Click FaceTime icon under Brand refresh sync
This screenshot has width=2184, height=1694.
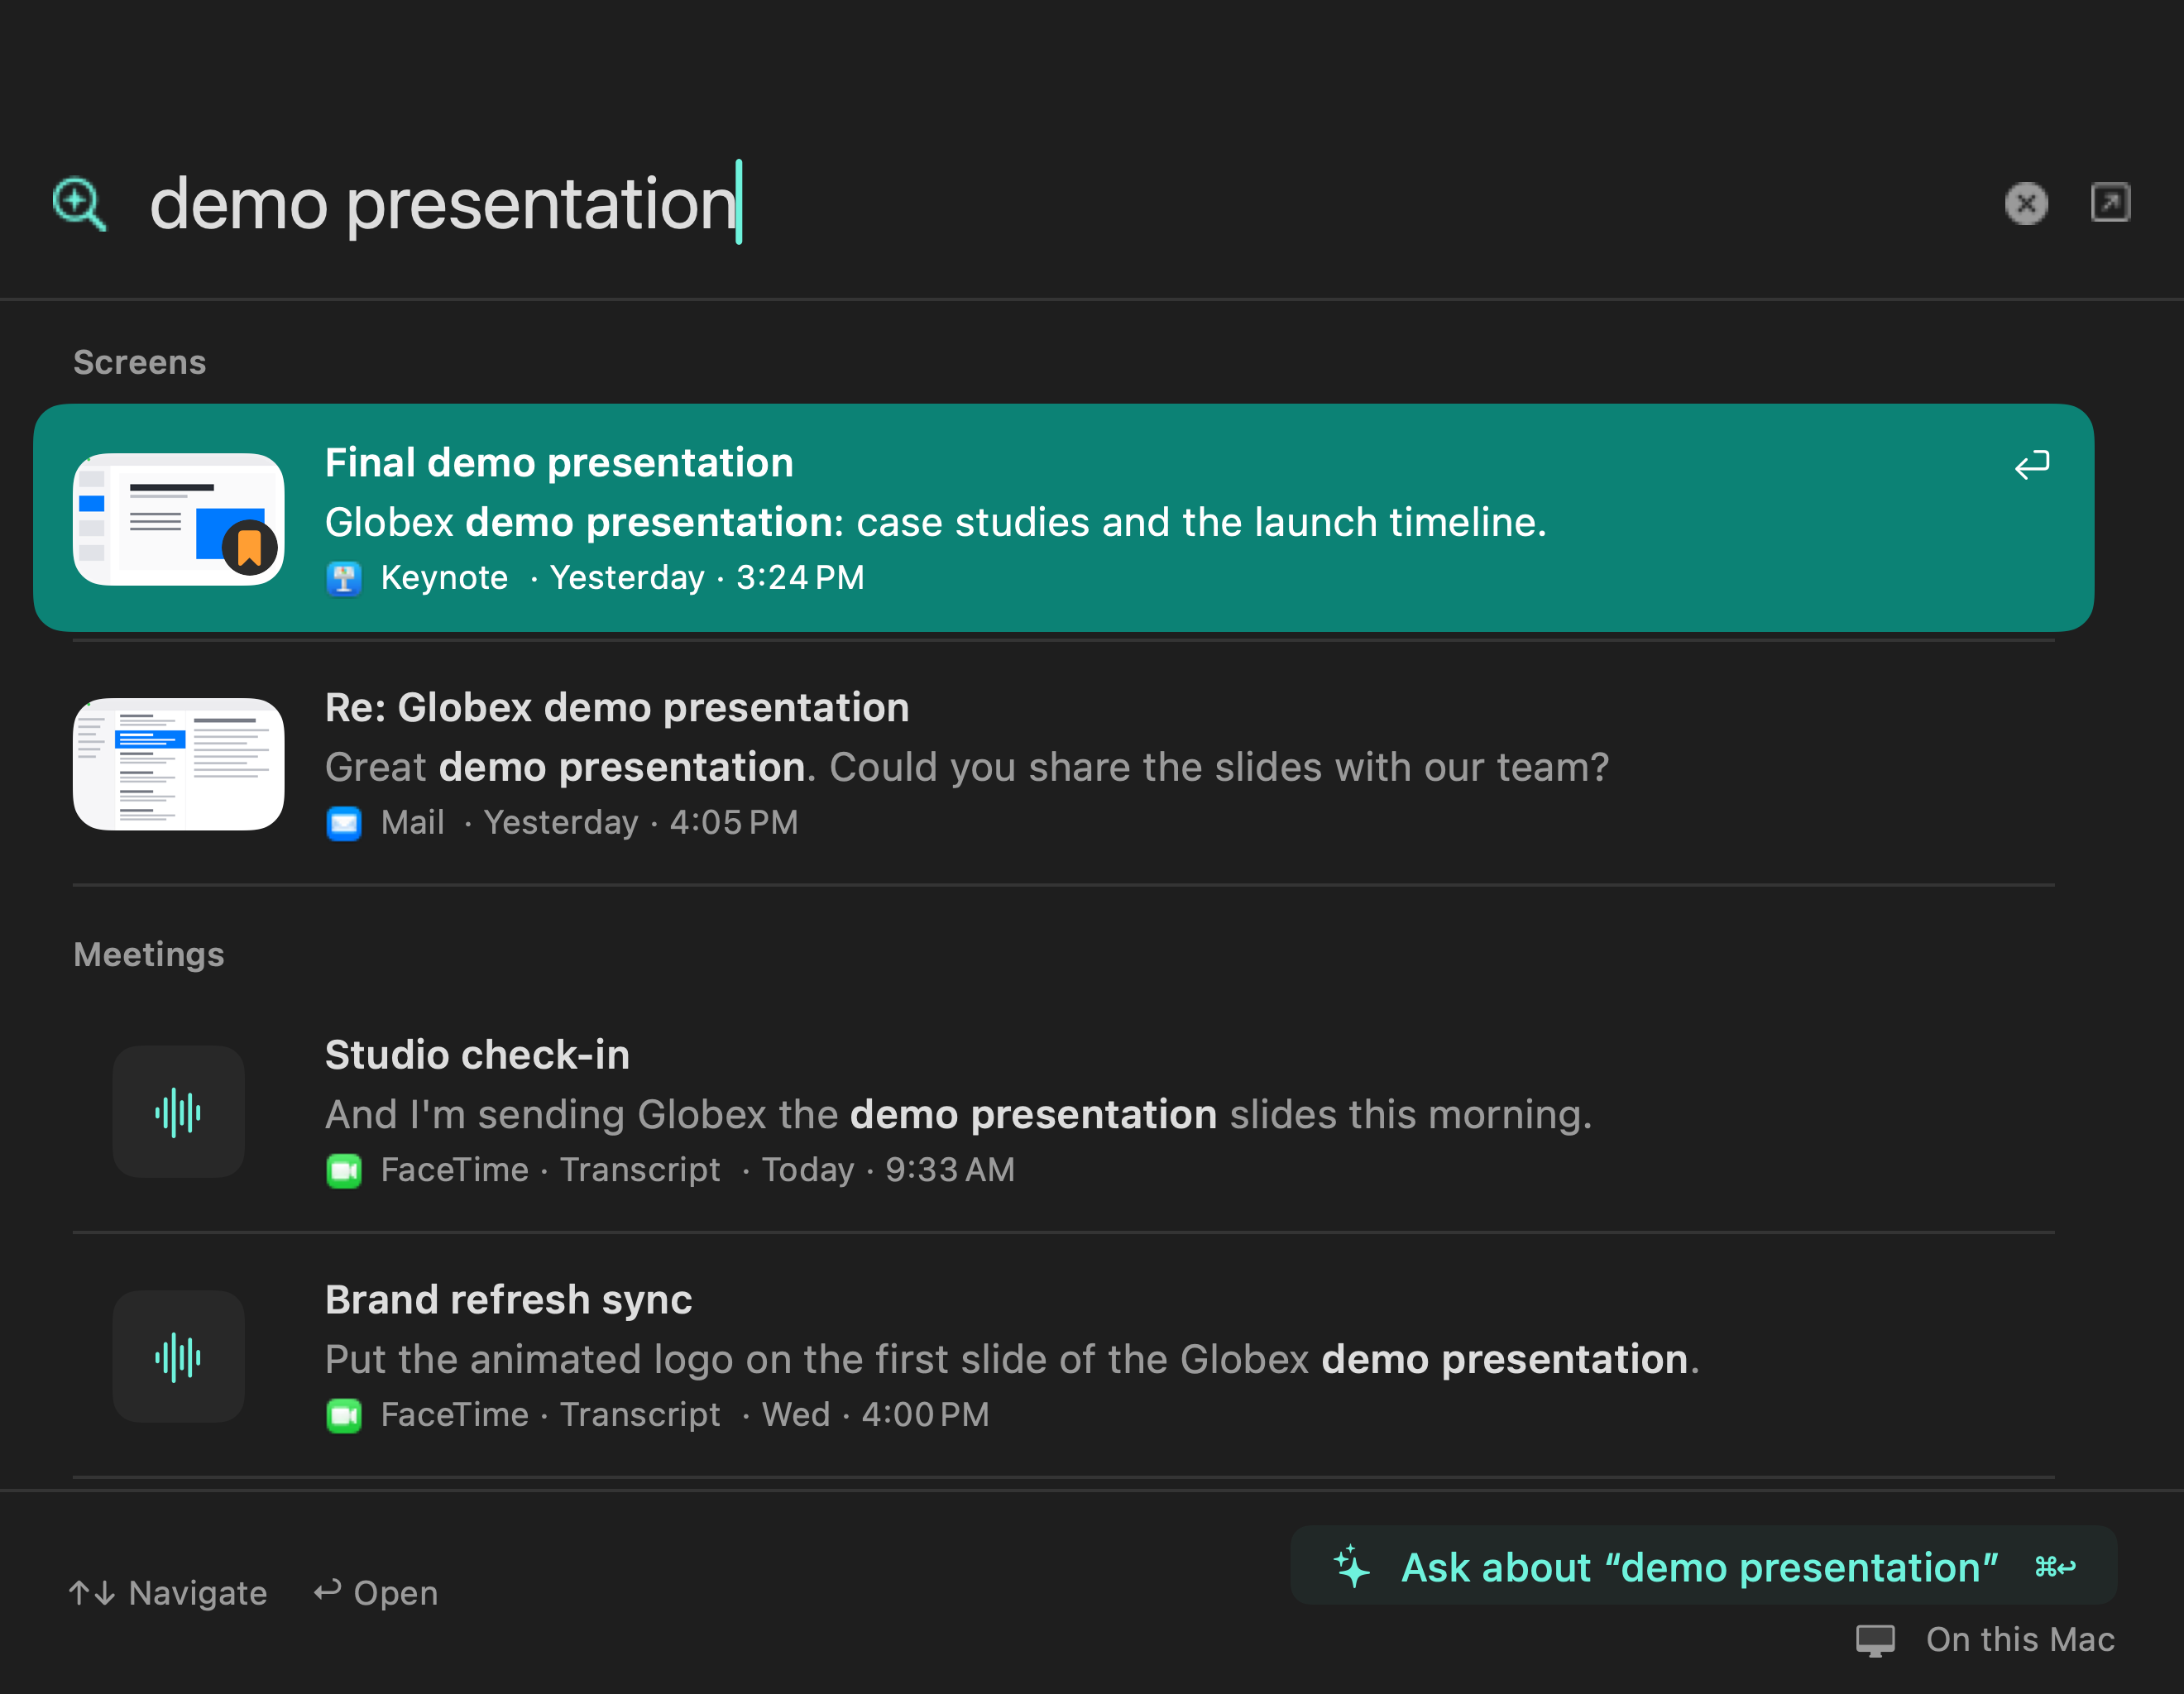pos(344,1415)
